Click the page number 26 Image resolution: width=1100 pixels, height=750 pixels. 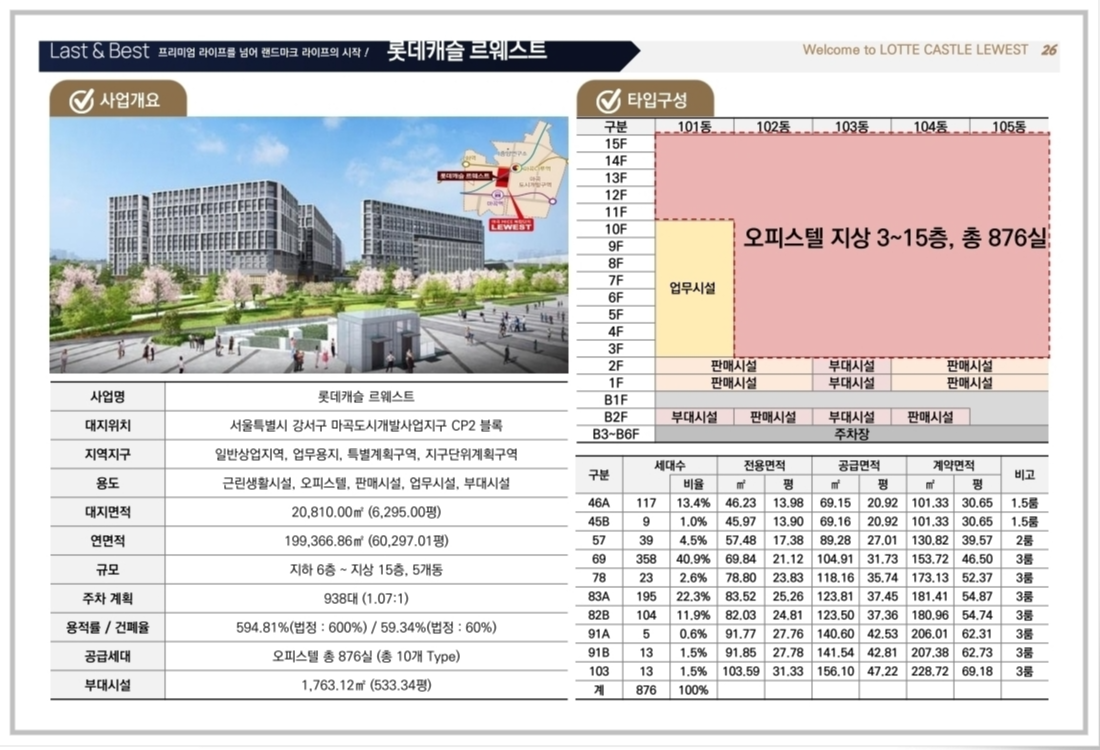point(1049,50)
